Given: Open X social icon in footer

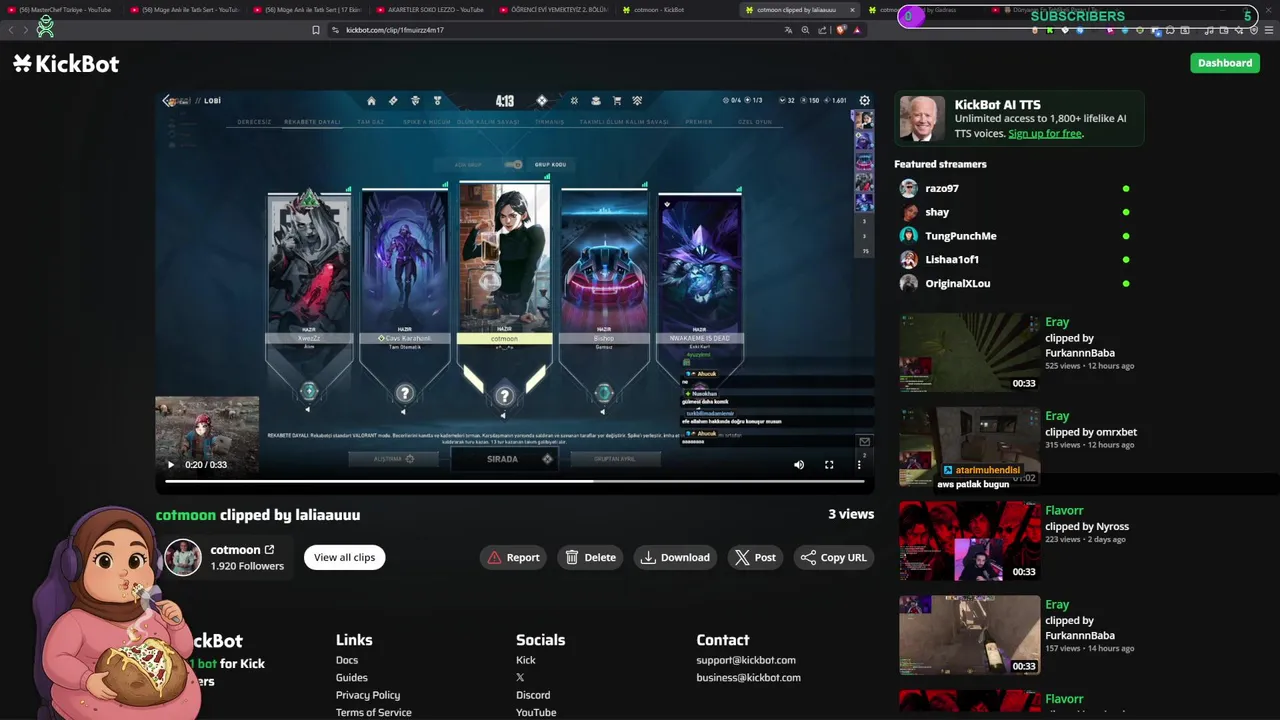Looking at the screenshot, I should click(x=520, y=678).
